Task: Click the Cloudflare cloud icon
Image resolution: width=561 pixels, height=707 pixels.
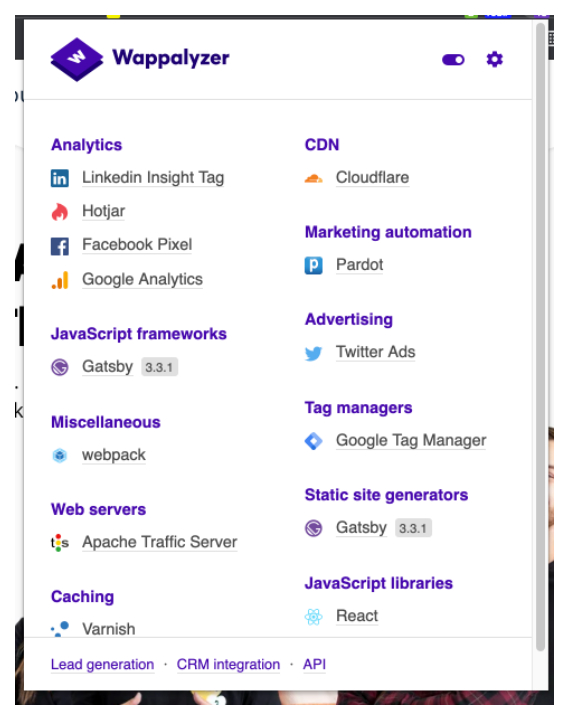Action: [x=313, y=179]
